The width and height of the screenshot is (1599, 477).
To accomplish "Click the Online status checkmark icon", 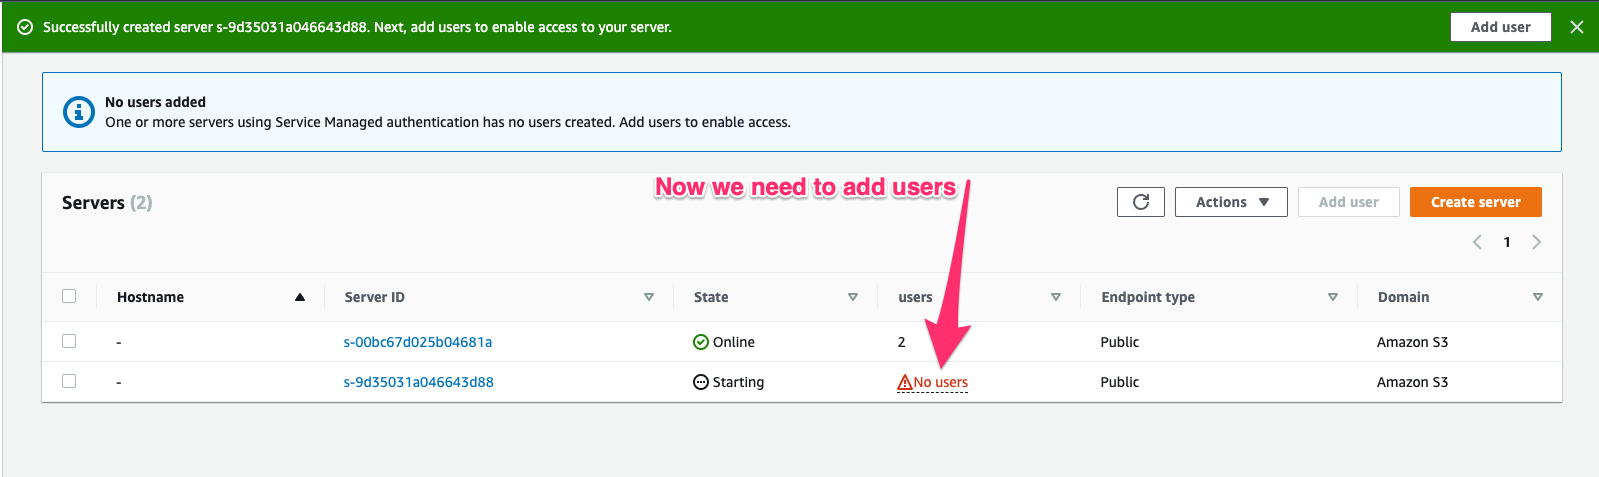I will (x=701, y=342).
